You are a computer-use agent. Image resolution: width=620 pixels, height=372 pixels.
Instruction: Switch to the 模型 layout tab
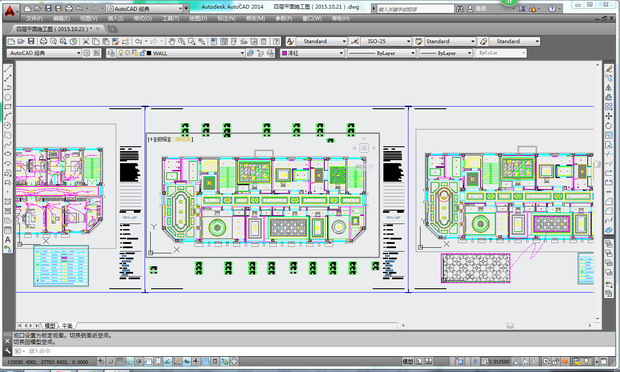coord(50,326)
